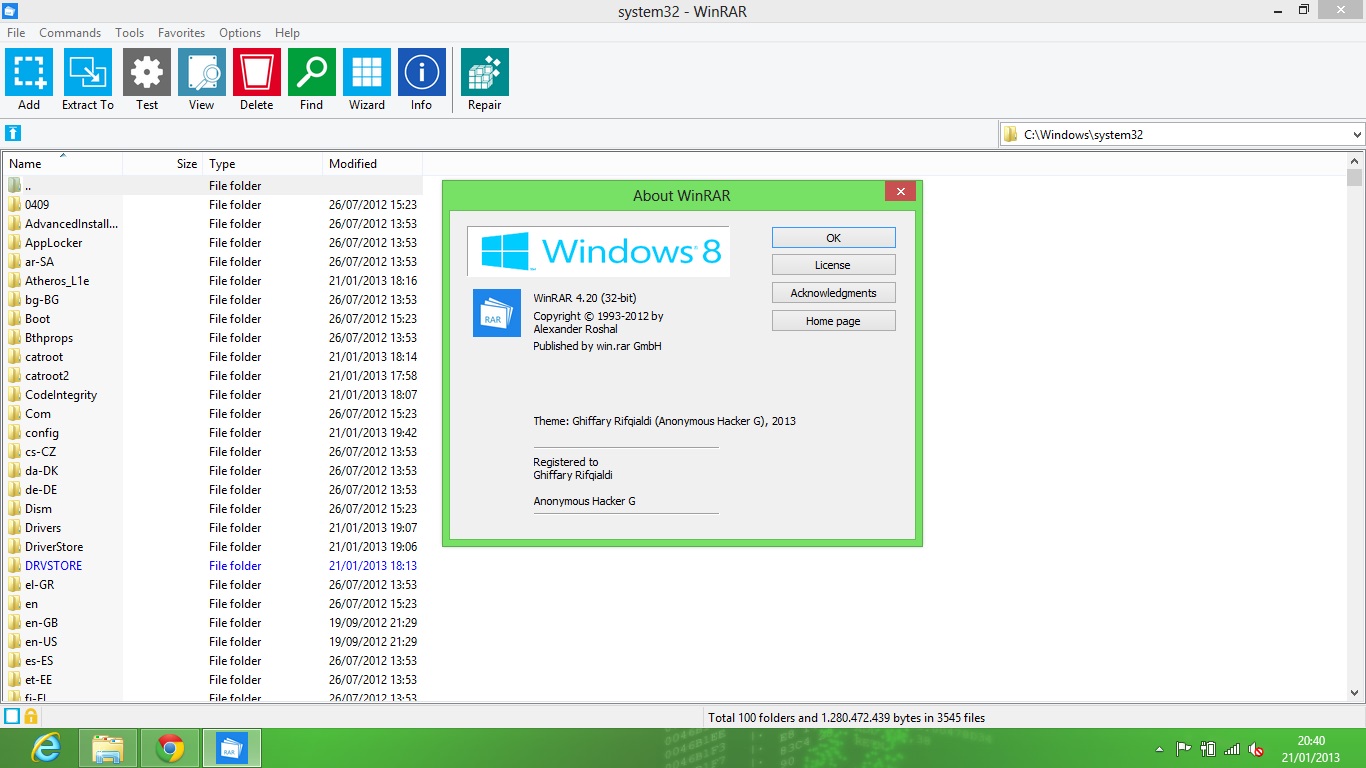Open the View tool icon
1366x768 pixels.
201,70
